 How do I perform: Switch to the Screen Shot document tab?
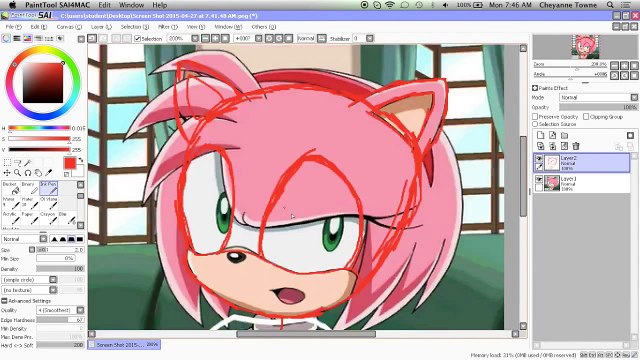pyautogui.click(x=124, y=344)
